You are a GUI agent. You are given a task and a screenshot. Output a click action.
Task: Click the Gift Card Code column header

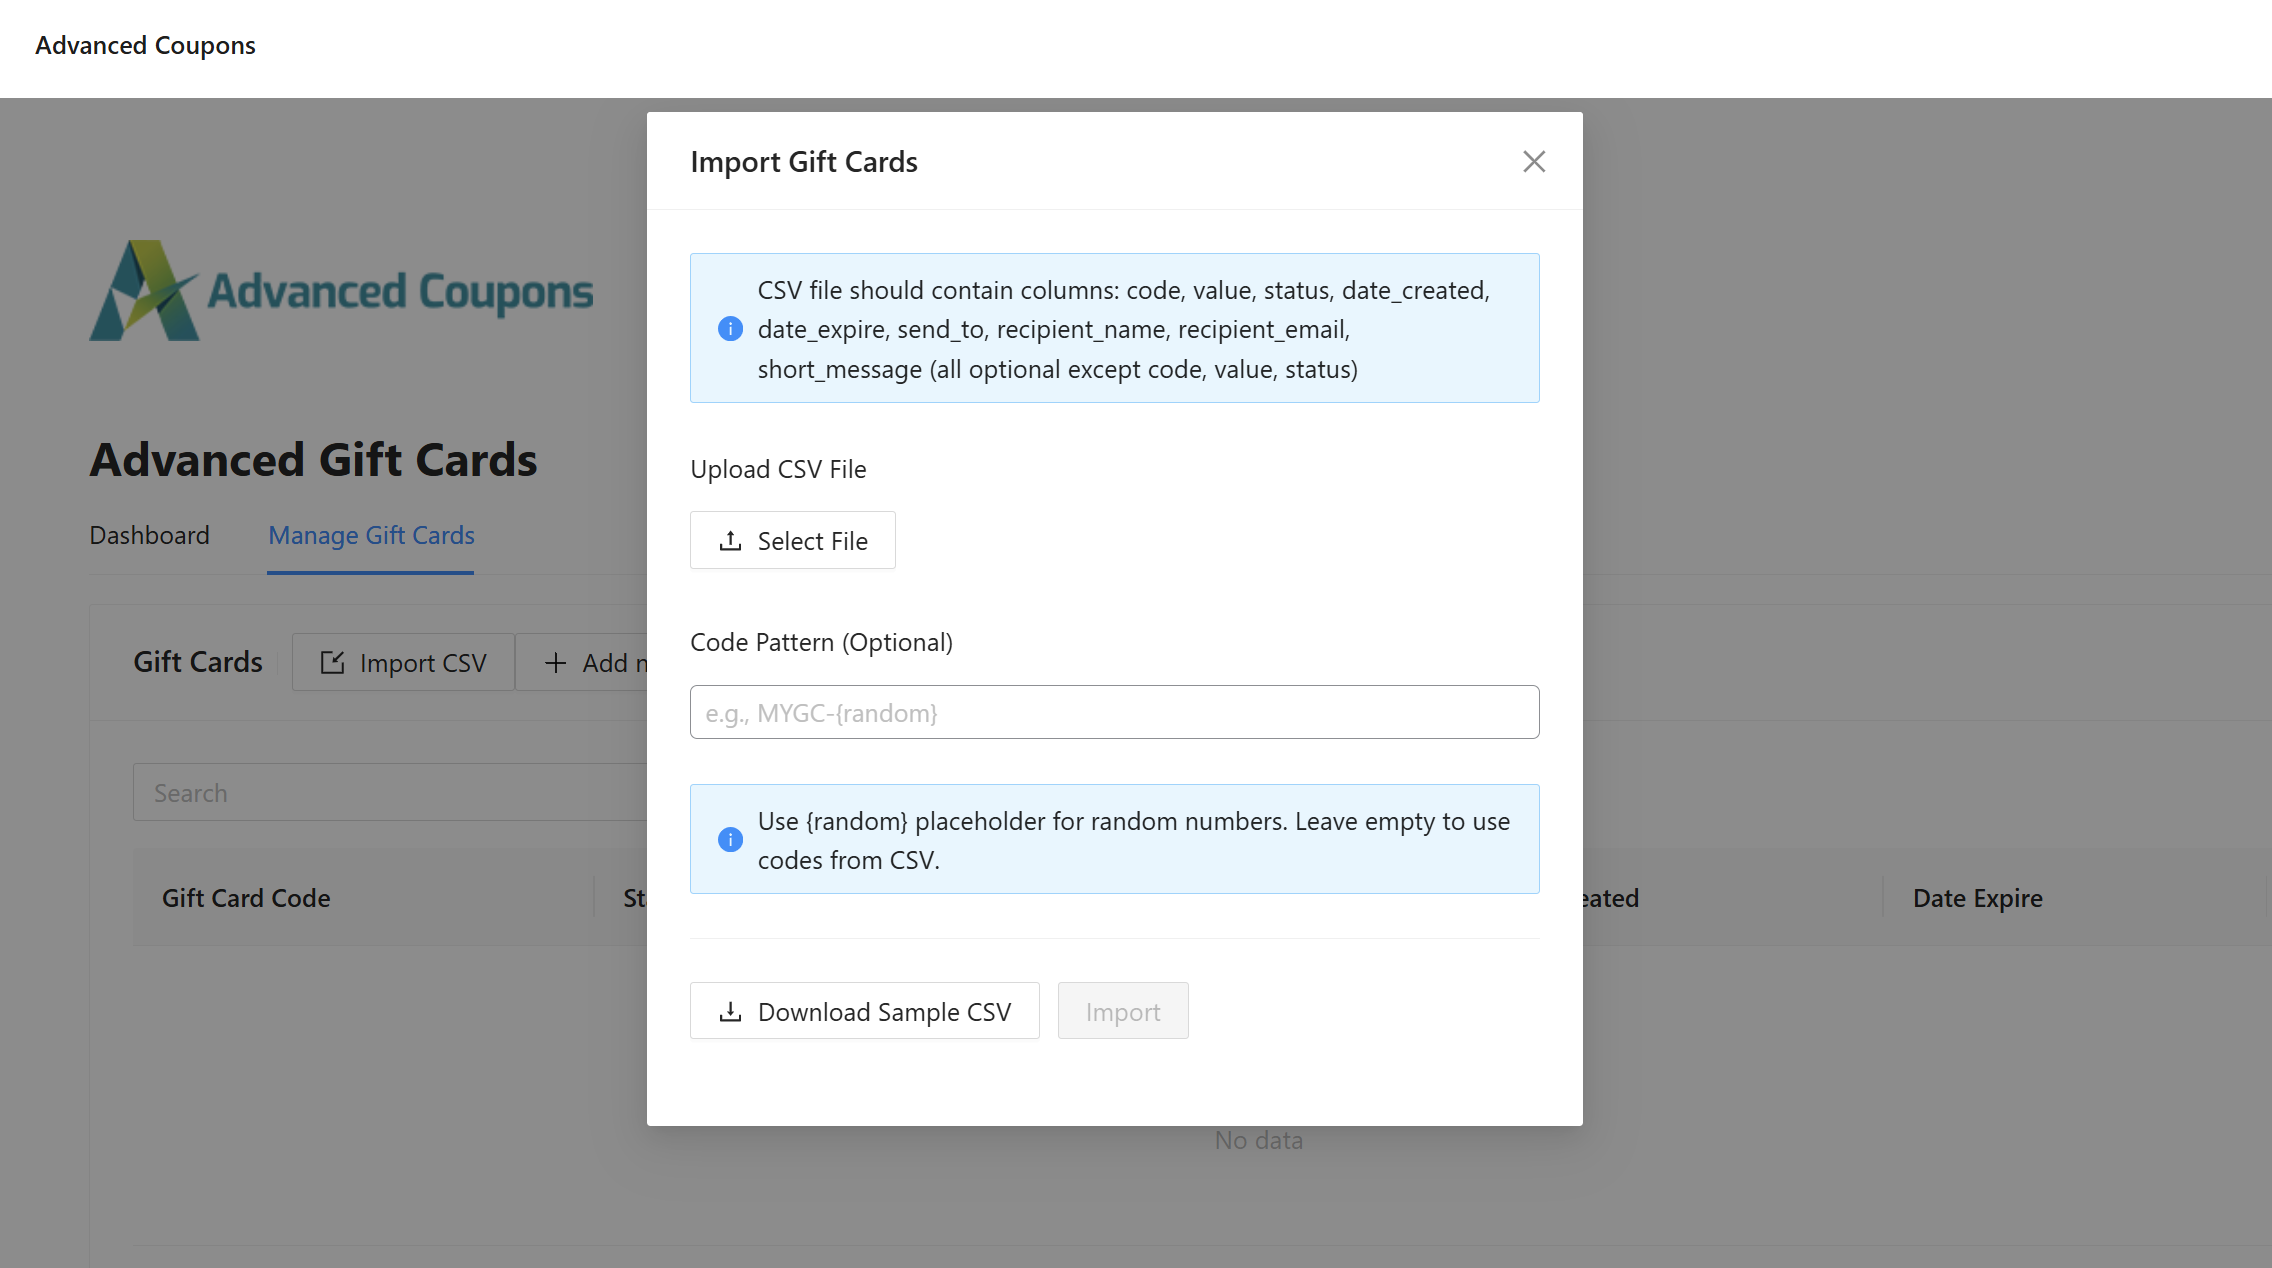(x=246, y=897)
